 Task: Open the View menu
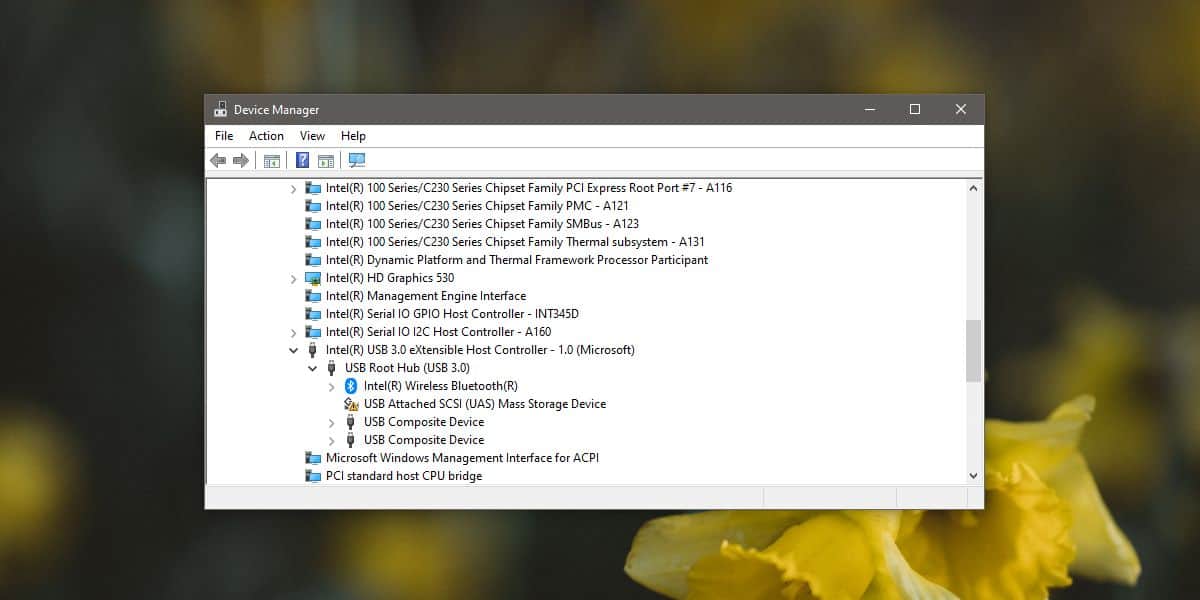[312, 136]
